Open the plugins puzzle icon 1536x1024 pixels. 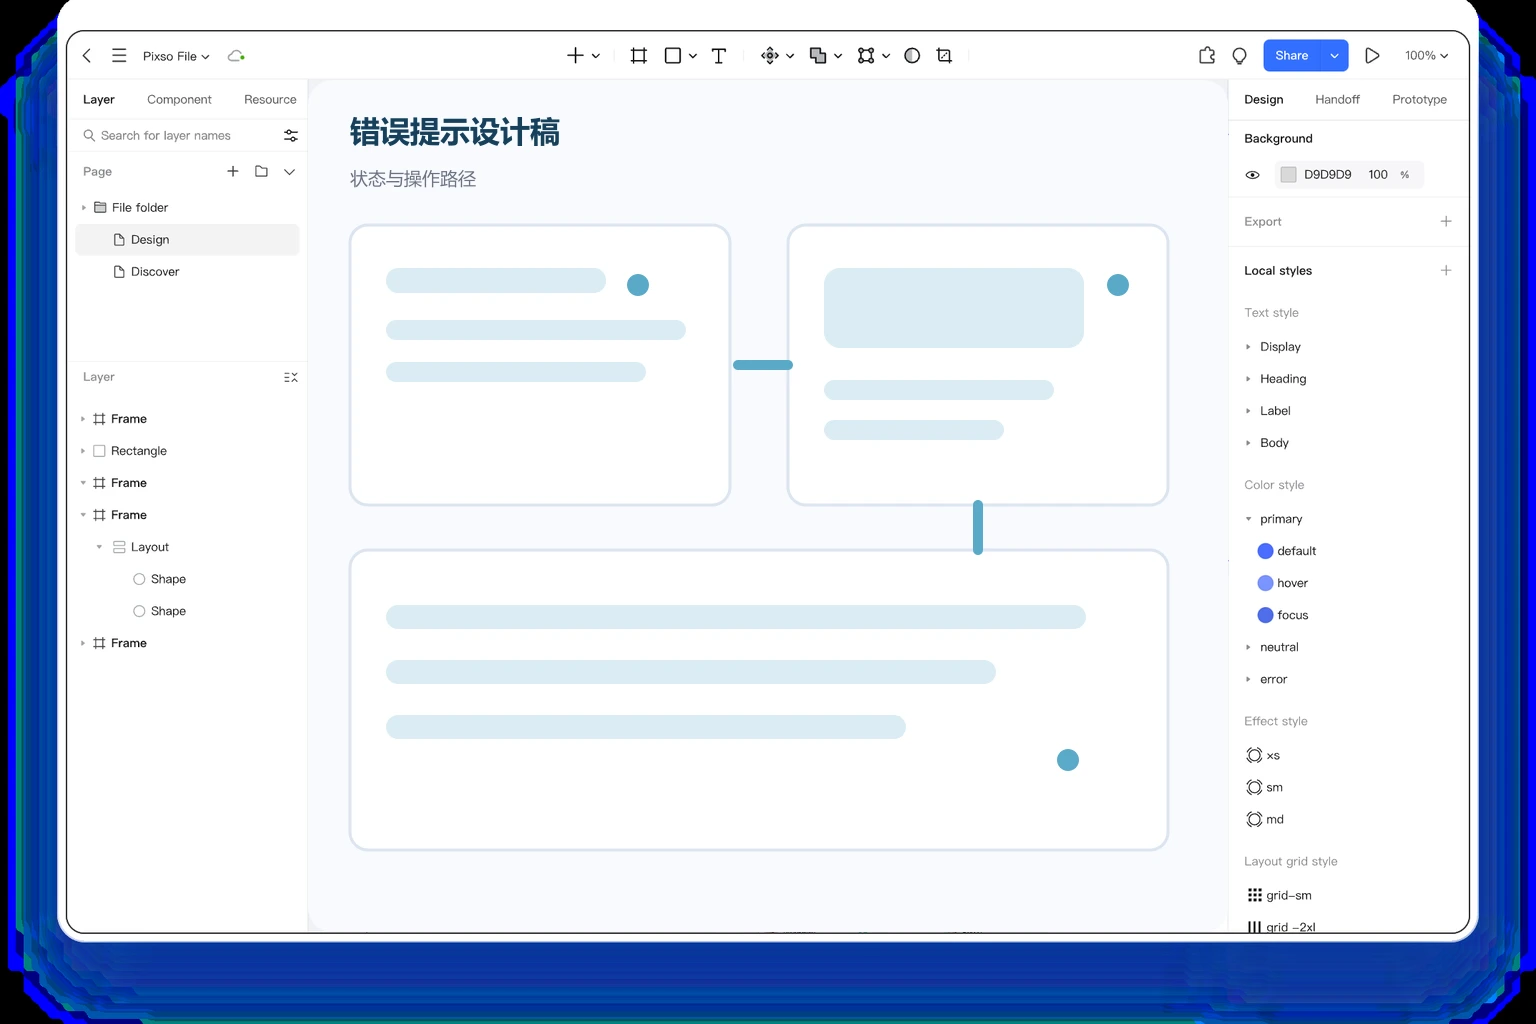click(1207, 56)
